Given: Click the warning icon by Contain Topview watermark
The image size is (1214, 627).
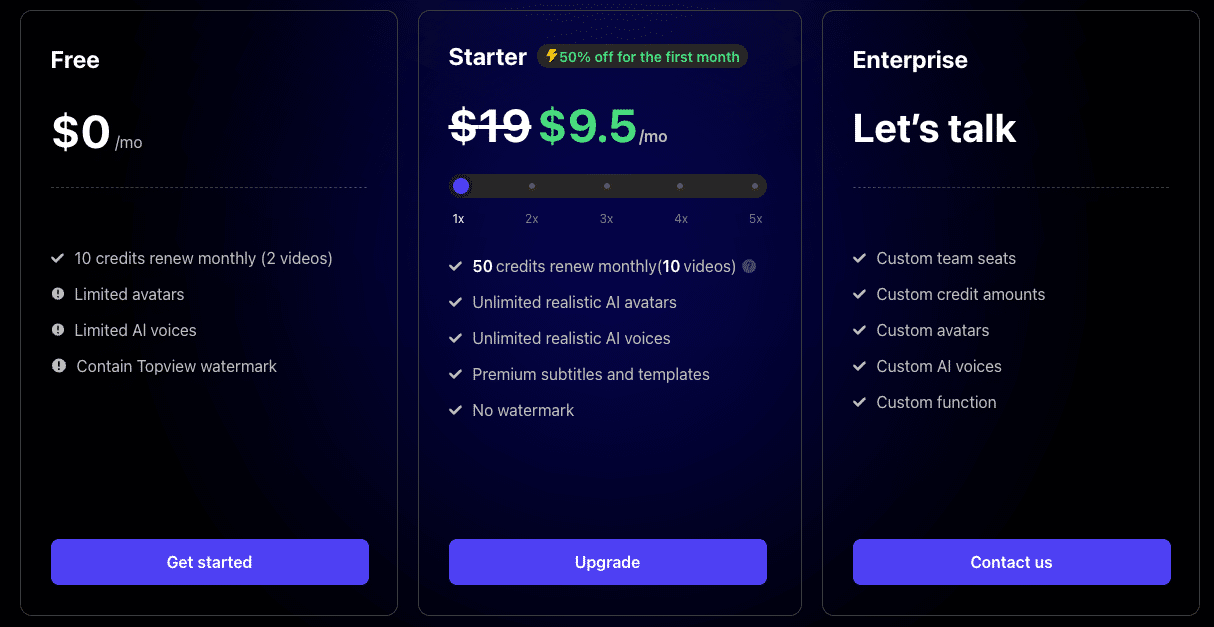Looking at the screenshot, I should click(58, 366).
